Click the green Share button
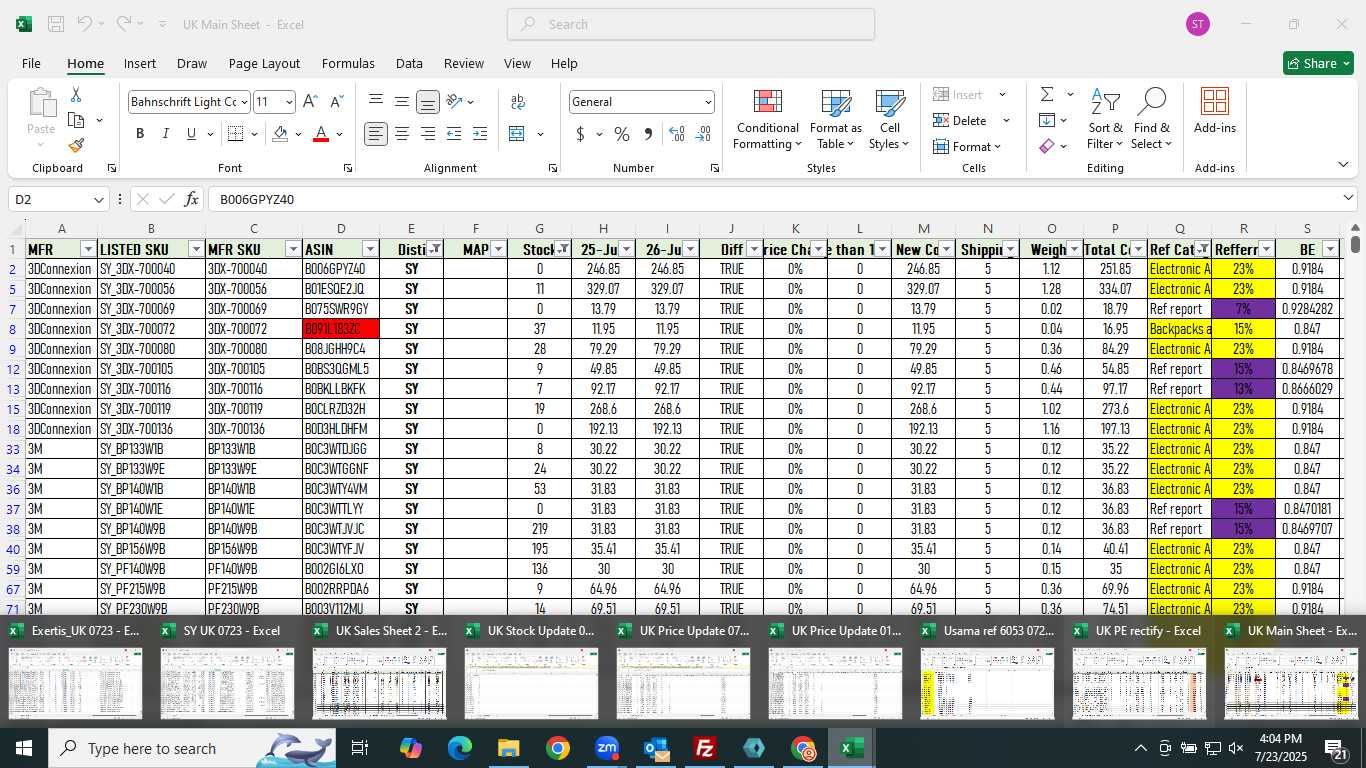Viewport: 1366px width, 768px height. tap(1318, 63)
